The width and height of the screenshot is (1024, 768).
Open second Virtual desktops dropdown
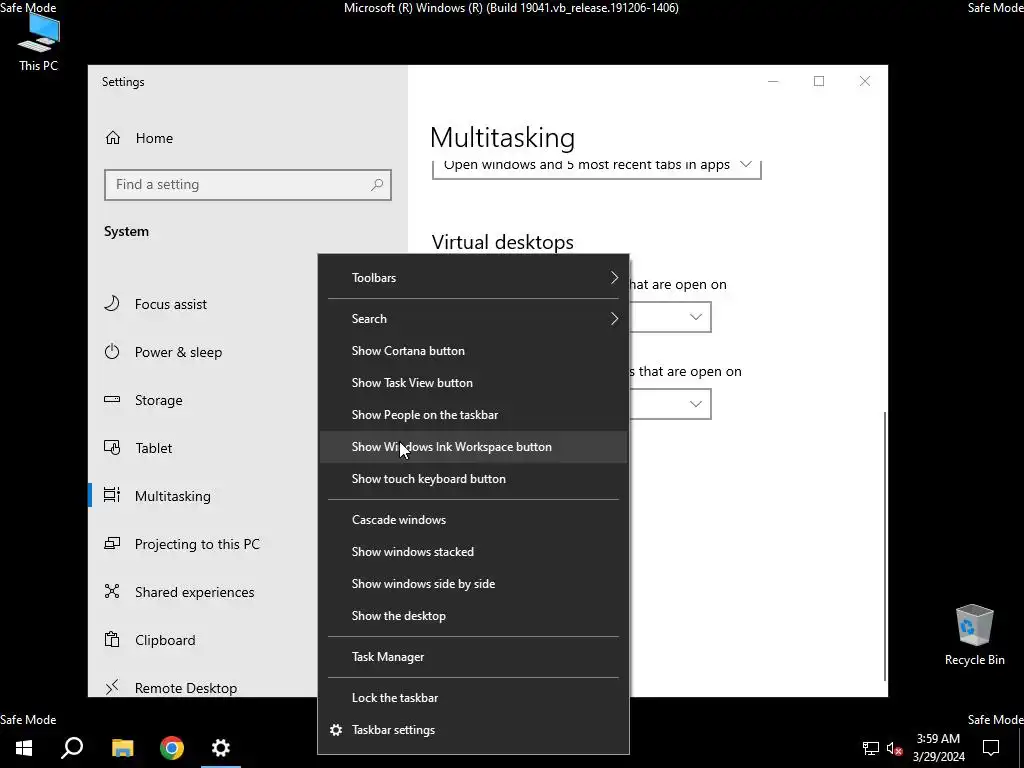pos(670,404)
